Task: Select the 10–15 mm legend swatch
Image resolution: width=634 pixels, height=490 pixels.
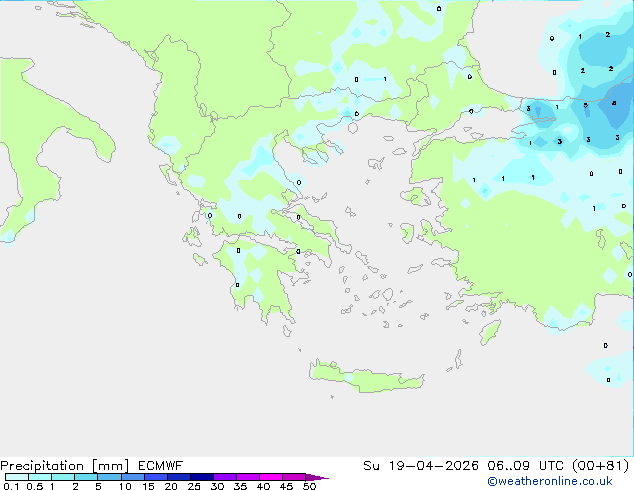Action: (132, 477)
